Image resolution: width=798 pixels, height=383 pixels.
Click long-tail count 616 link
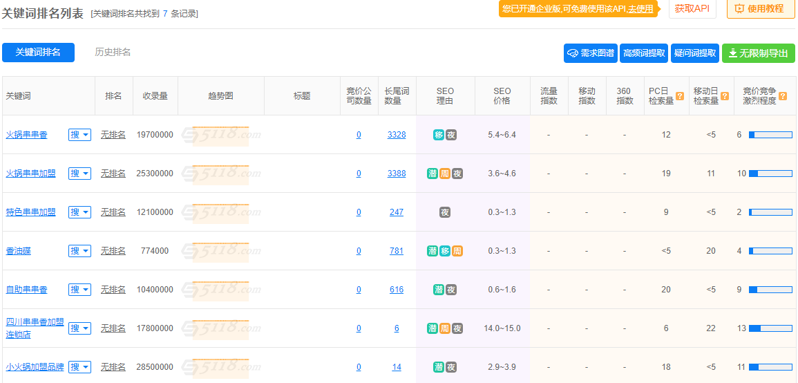click(x=396, y=289)
